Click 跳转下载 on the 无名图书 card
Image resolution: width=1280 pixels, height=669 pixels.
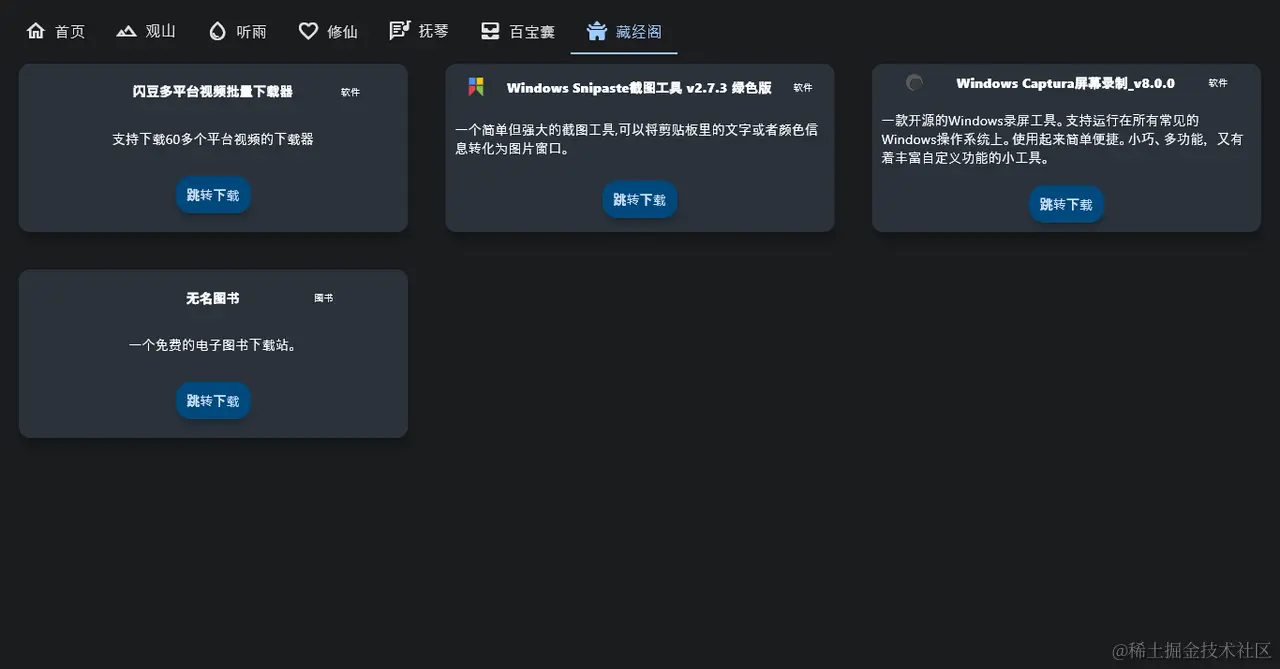pyautogui.click(x=213, y=400)
